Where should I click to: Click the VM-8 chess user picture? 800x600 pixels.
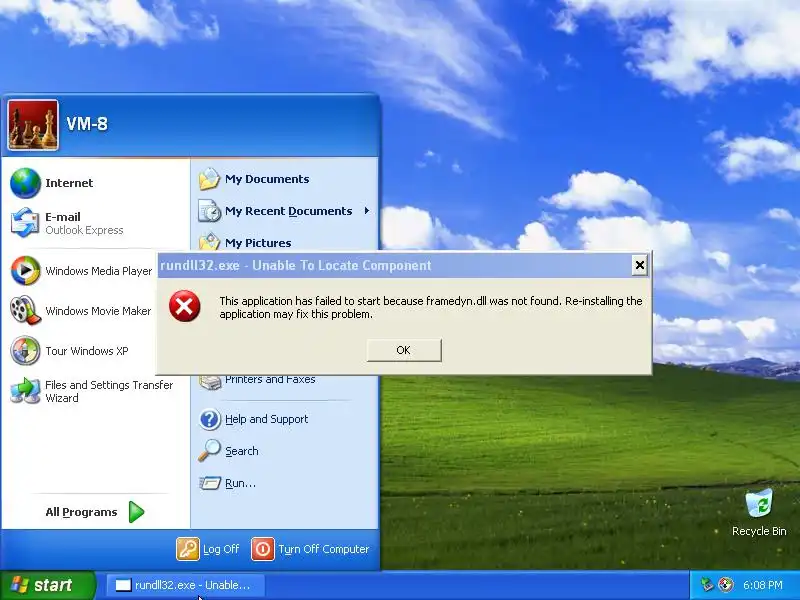(x=33, y=125)
